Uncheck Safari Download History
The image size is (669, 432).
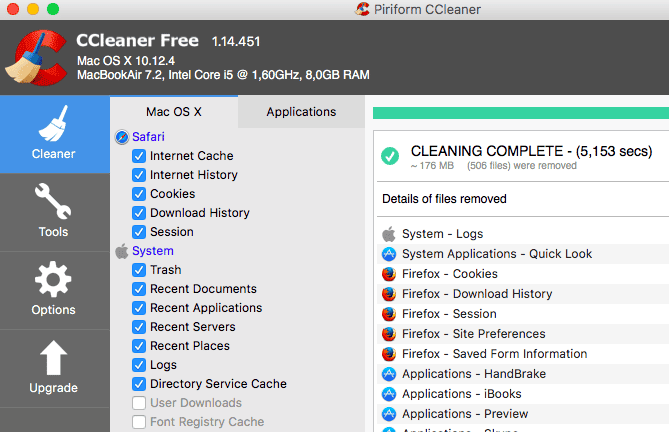click(139, 213)
